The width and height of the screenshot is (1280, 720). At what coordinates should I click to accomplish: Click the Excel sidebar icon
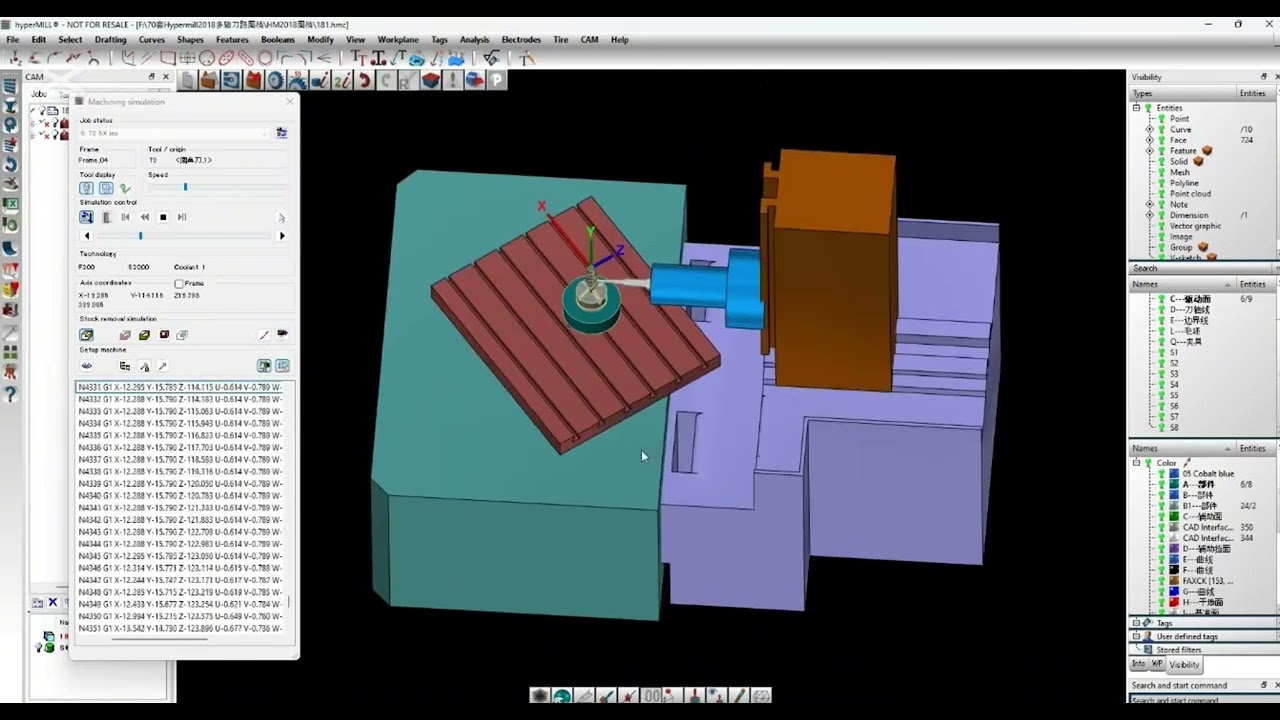10,204
